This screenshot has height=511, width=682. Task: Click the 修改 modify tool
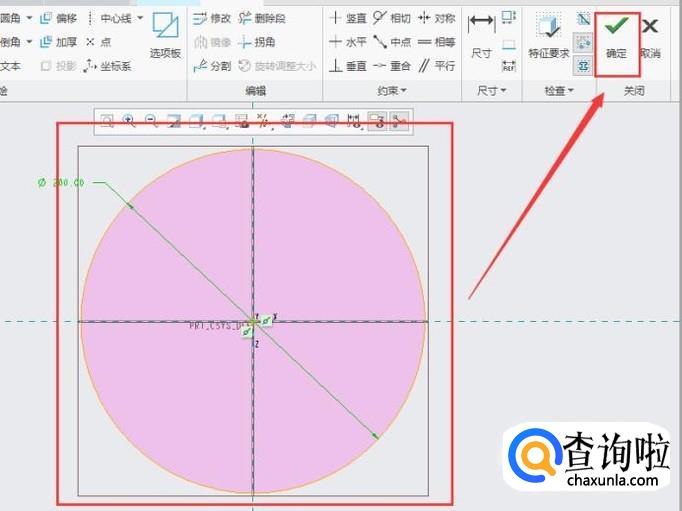212,18
